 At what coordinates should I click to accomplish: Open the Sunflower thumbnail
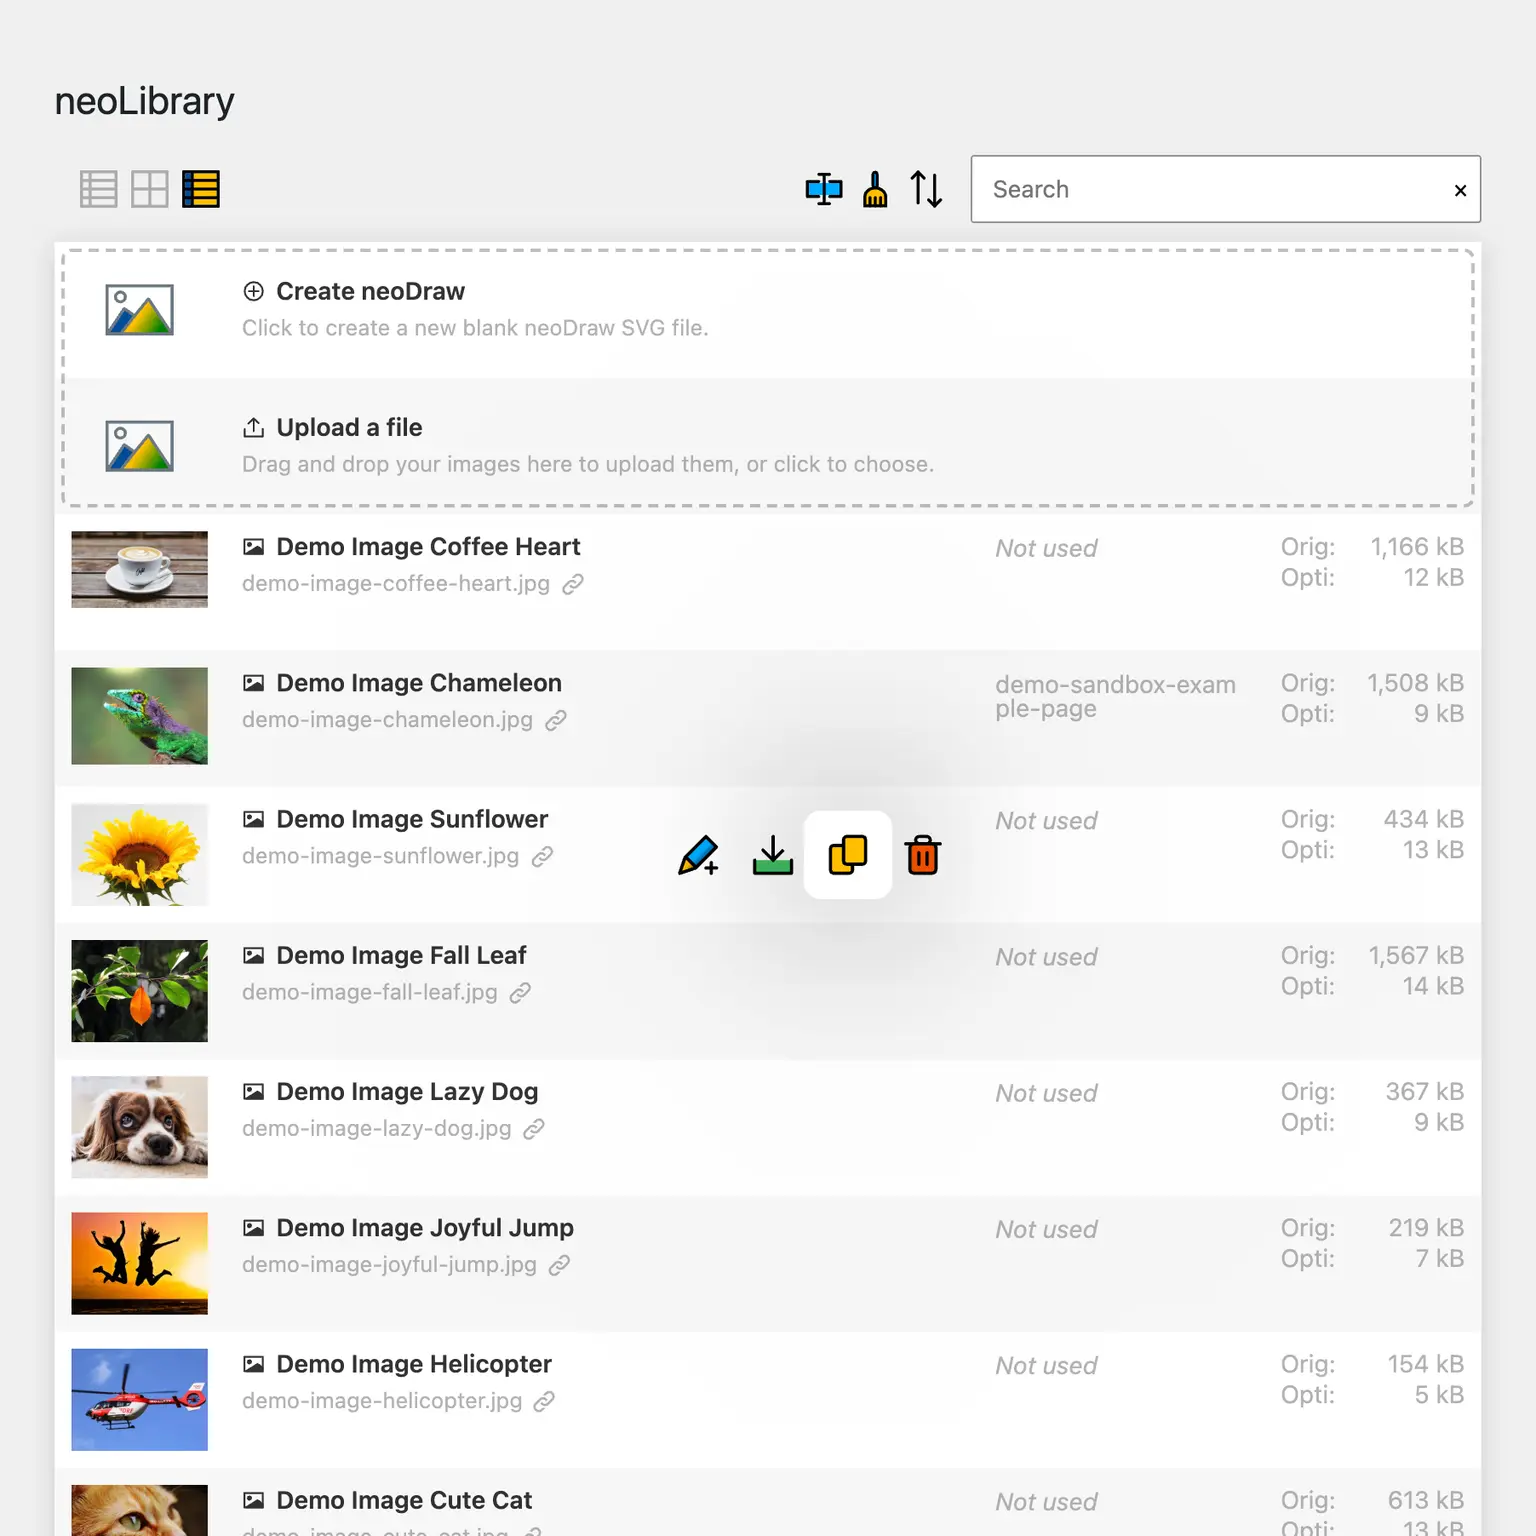click(140, 855)
